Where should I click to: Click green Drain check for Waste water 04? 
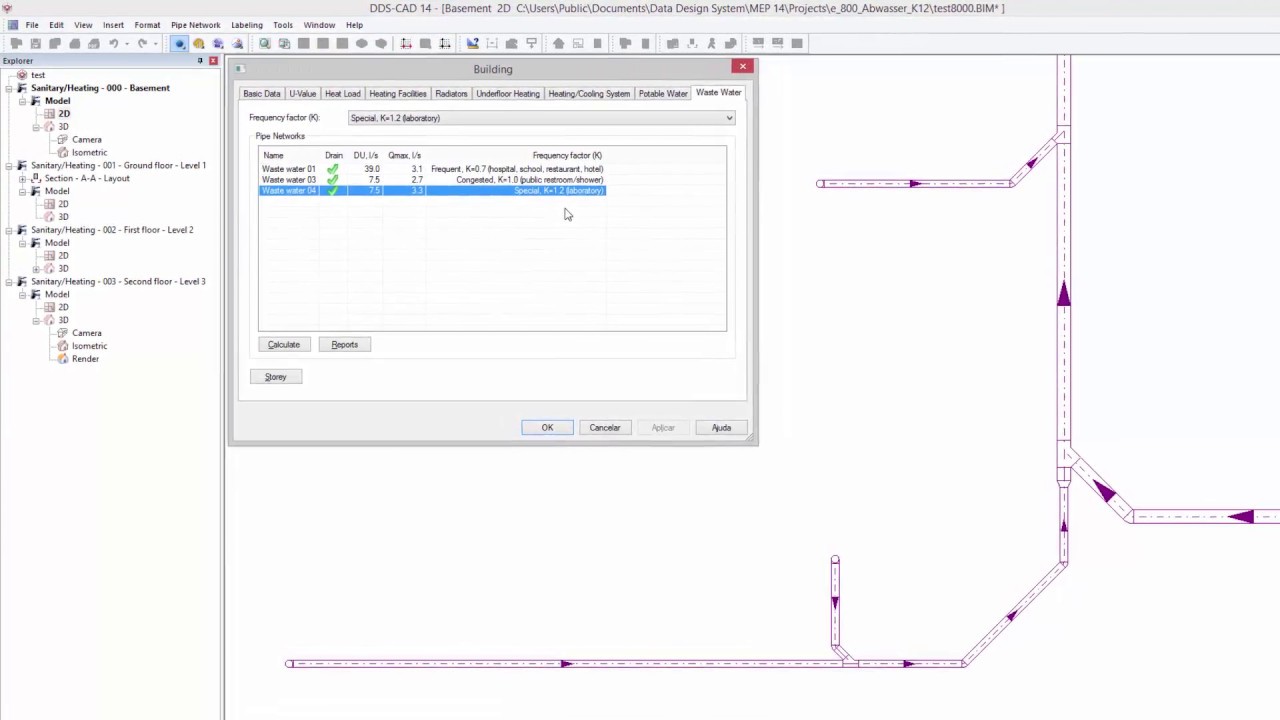pyautogui.click(x=332, y=191)
